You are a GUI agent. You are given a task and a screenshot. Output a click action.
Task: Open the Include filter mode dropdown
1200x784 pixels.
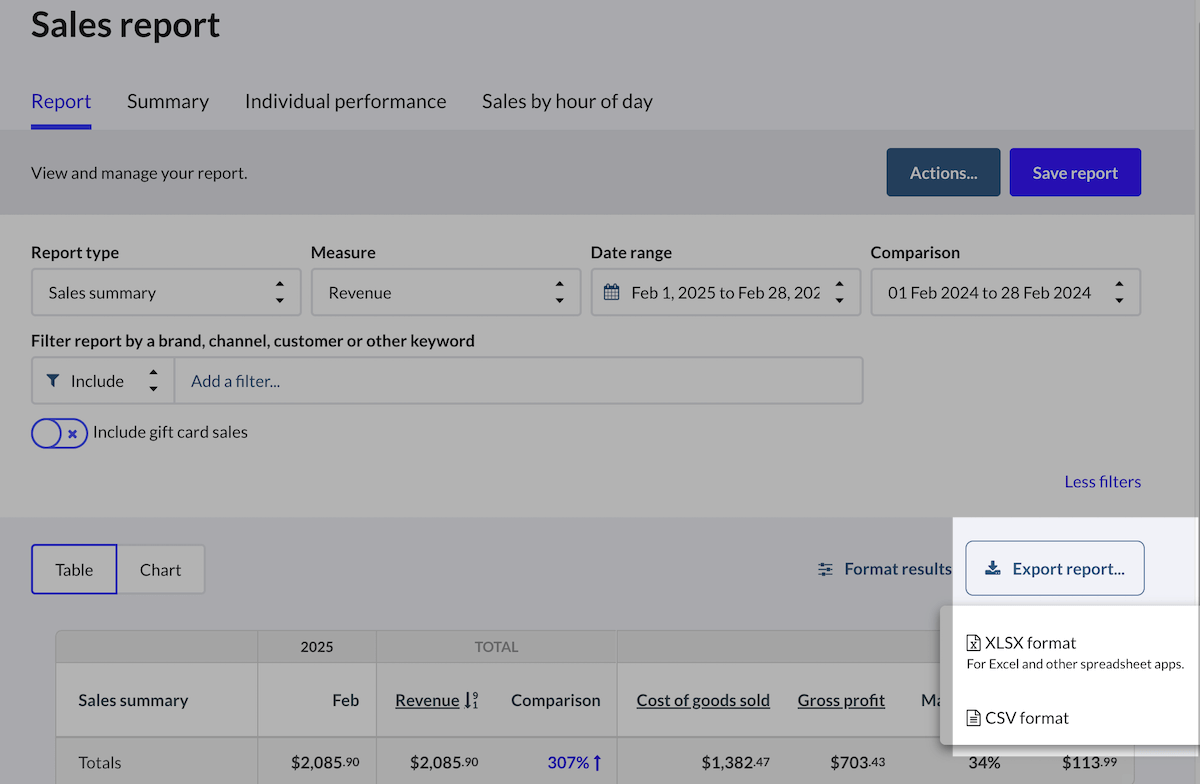(103, 381)
